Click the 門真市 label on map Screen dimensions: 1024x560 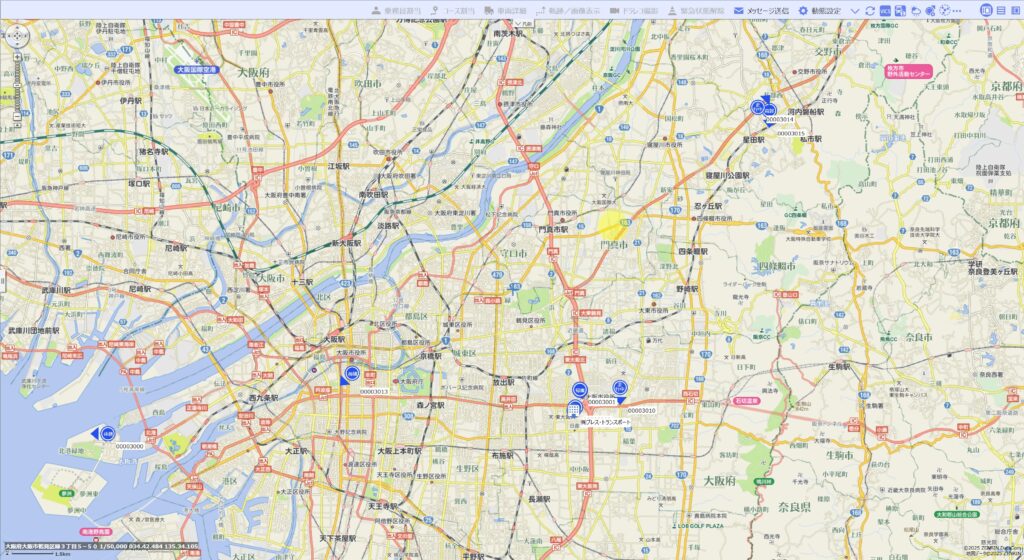[613, 245]
